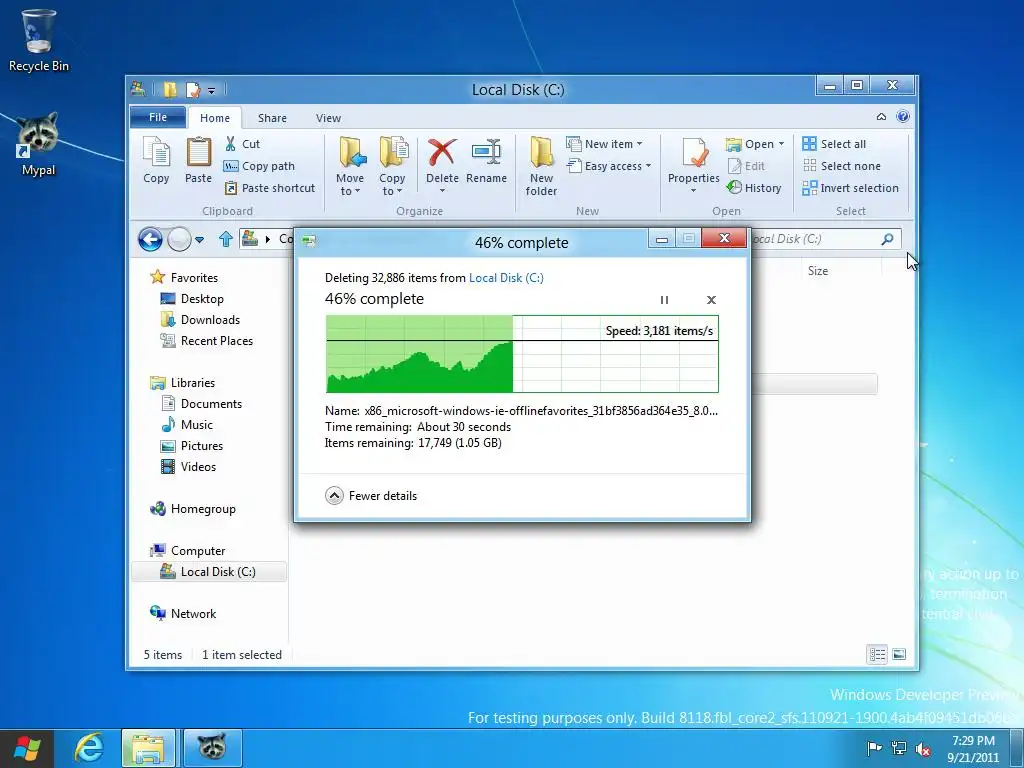Click the Properties icon
Image resolution: width=1024 pixels, height=768 pixels.
(694, 153)
